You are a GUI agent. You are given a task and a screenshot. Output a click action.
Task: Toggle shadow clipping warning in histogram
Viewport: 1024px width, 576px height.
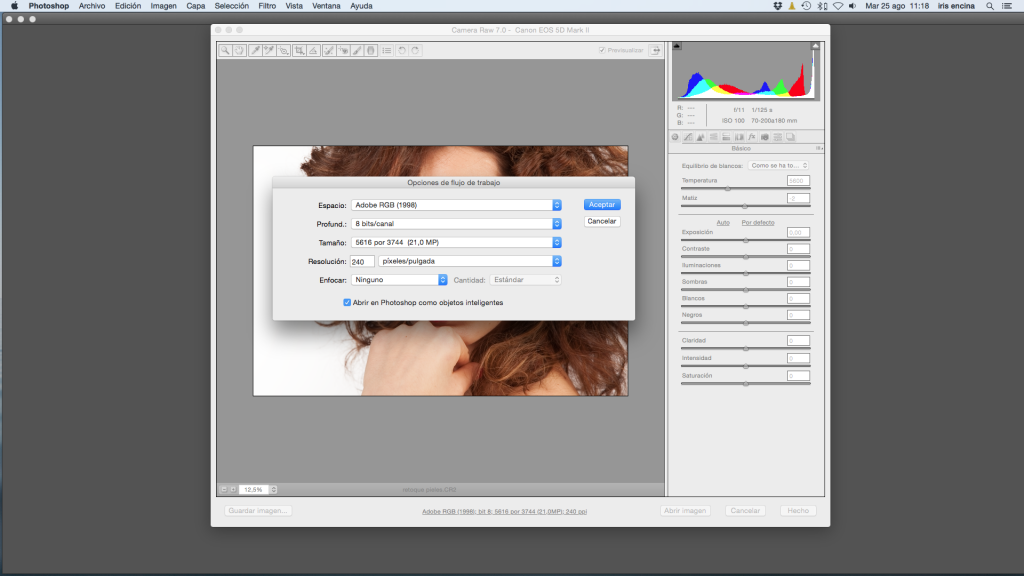point(677,46)
